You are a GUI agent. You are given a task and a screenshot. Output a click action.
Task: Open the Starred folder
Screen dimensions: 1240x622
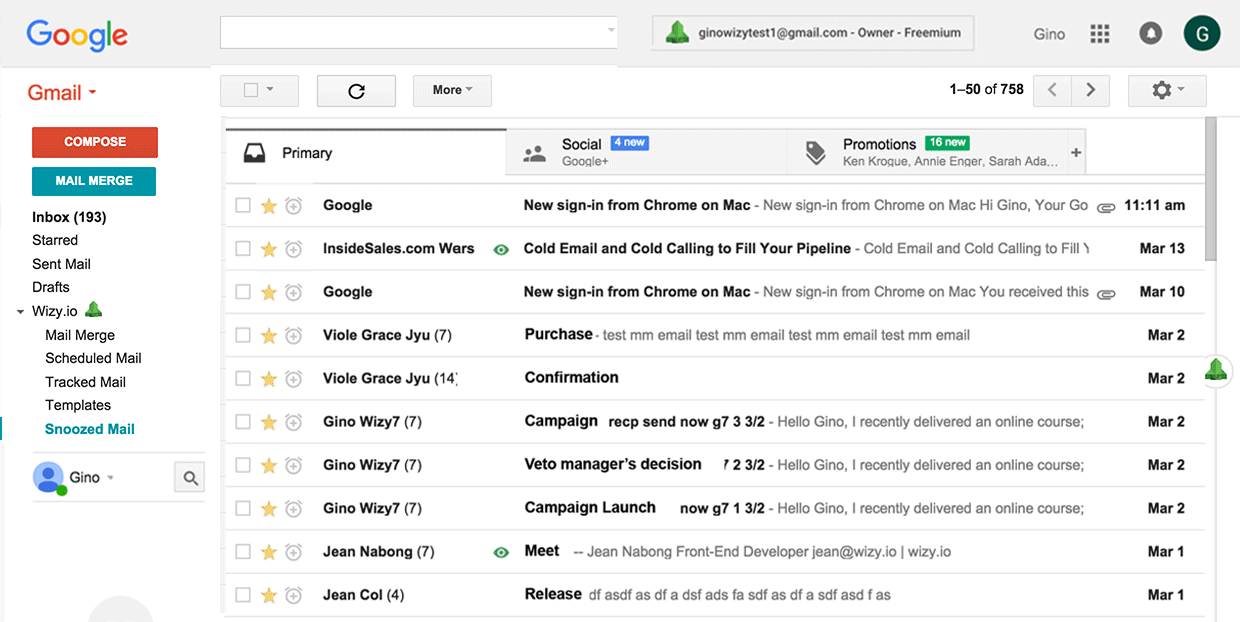(x=55, y=240)
